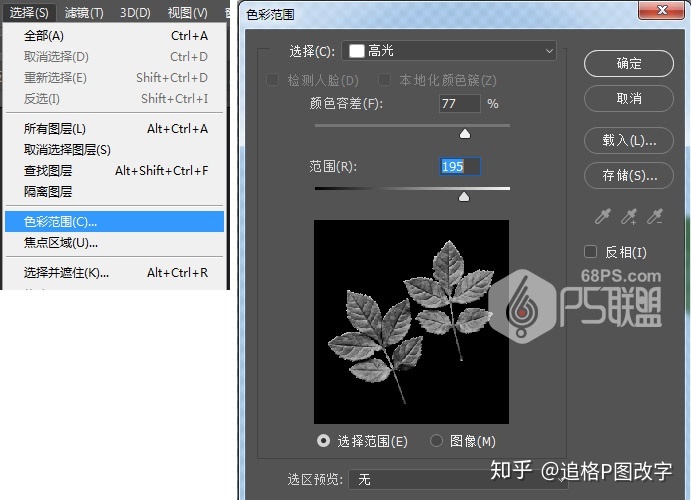Toggle the 检测人脸(D) checkbox
Image resolution: width=691 pixels, height=500 pixels.
tap(272, 80)
